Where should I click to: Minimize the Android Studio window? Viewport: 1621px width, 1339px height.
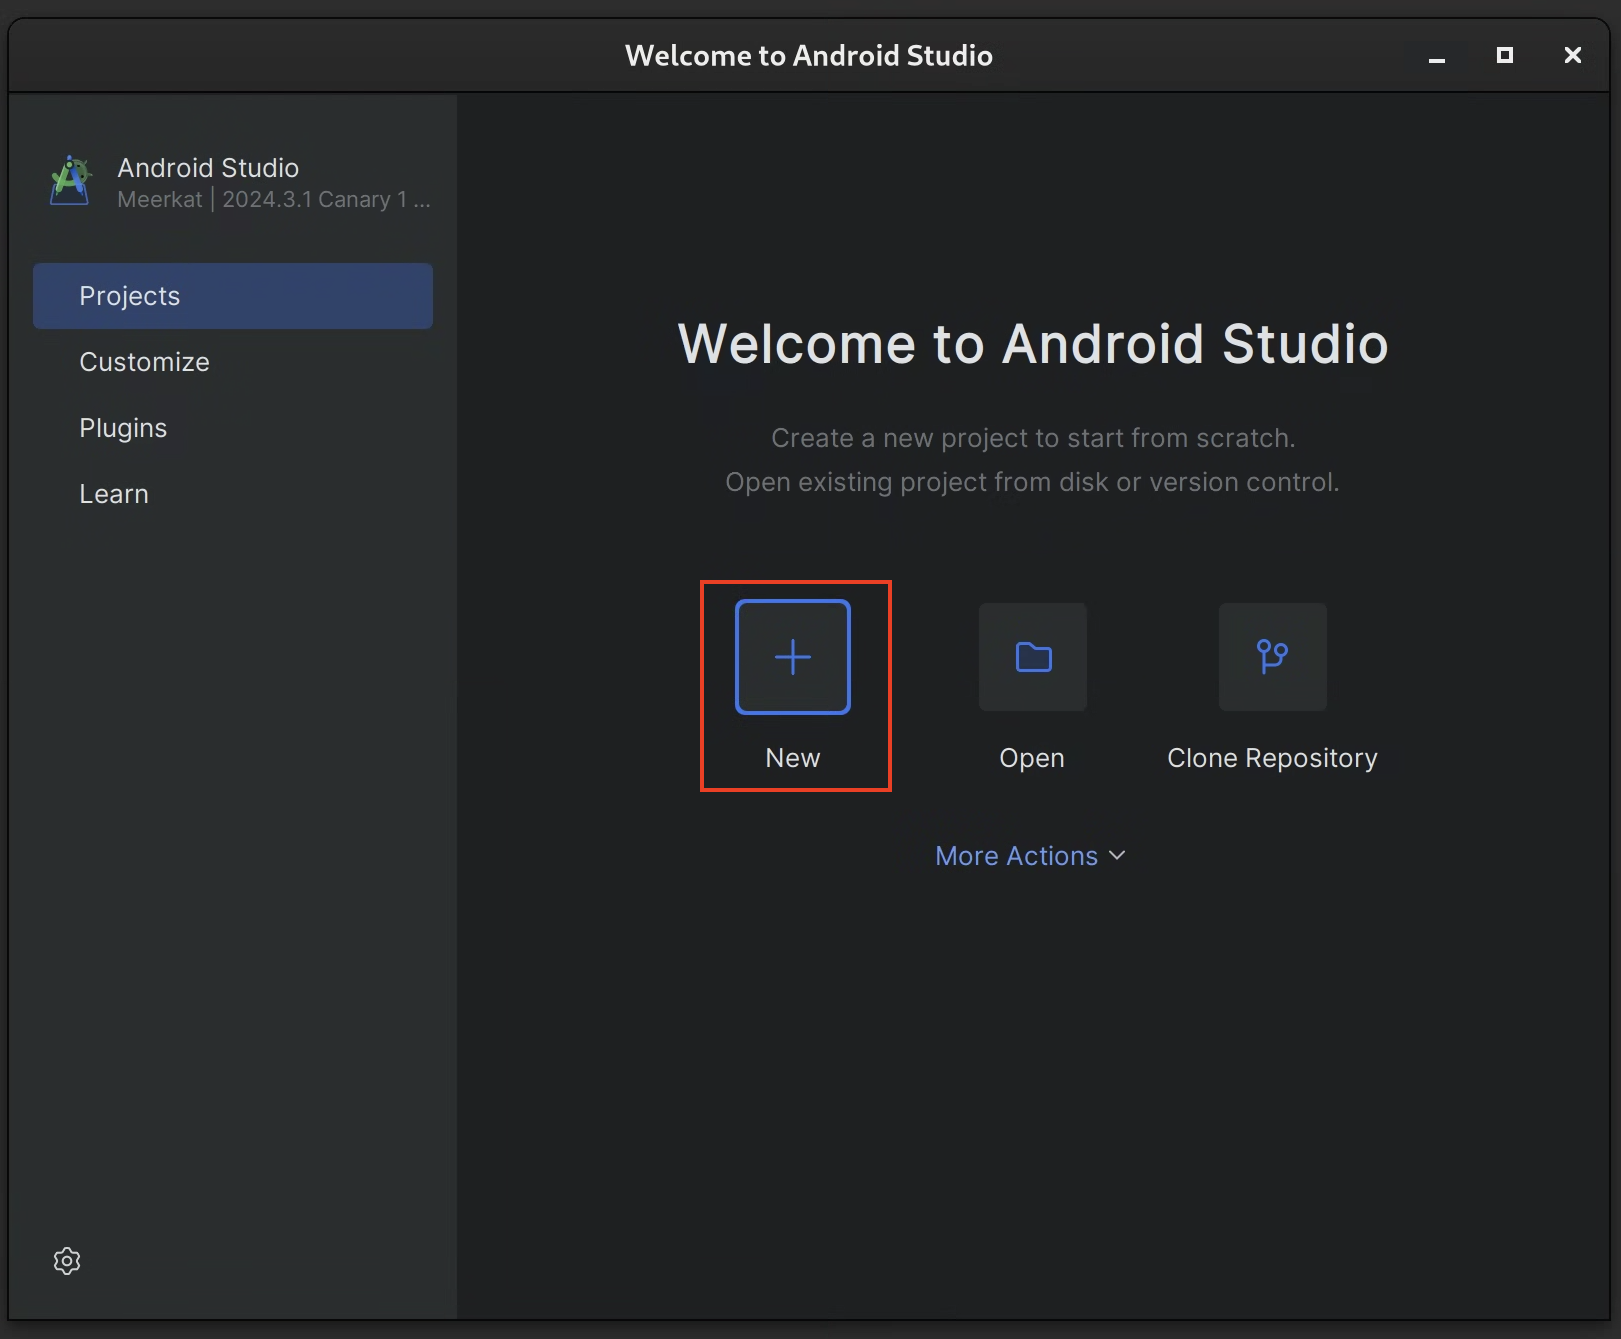(1437, 56)
